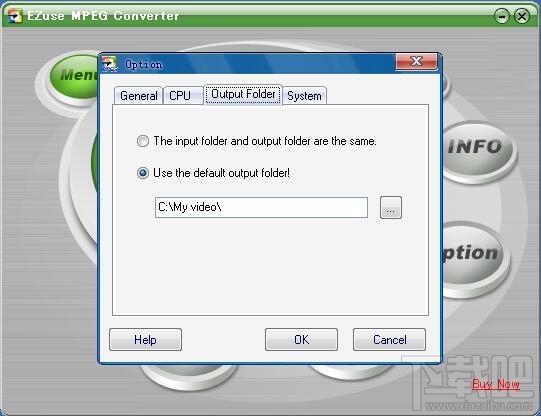The height and width of the screenshot is (416, 541).
Task: Click the Option dialog title icon
Action: tap(109, 64)
